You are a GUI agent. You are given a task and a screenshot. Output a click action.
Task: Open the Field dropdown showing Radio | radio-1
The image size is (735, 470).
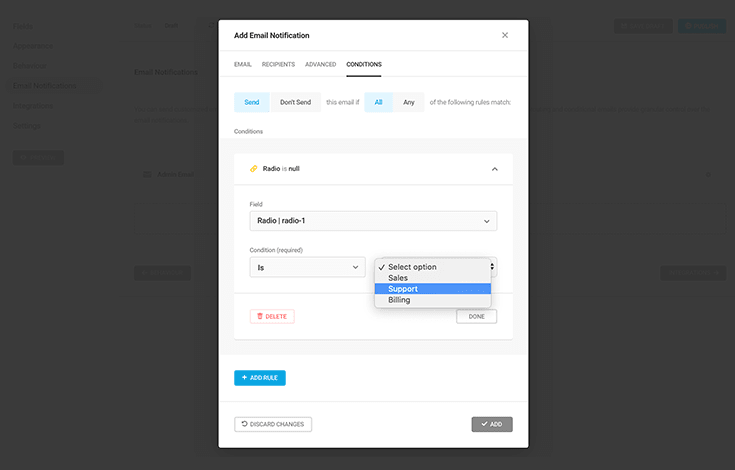(x=373, y=221)
